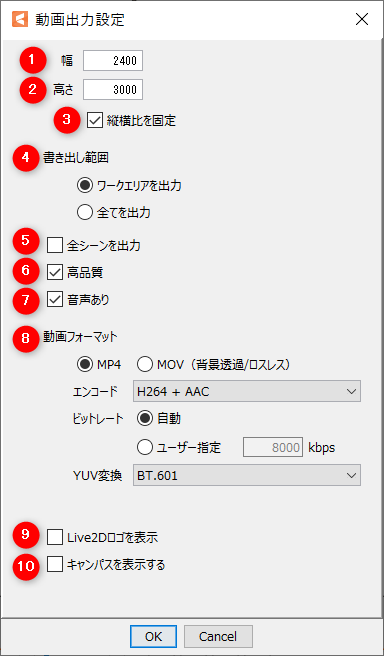Open the エンコード H264 + AAC dropdown
The image size is (384, 656).
tap(247, 392)
